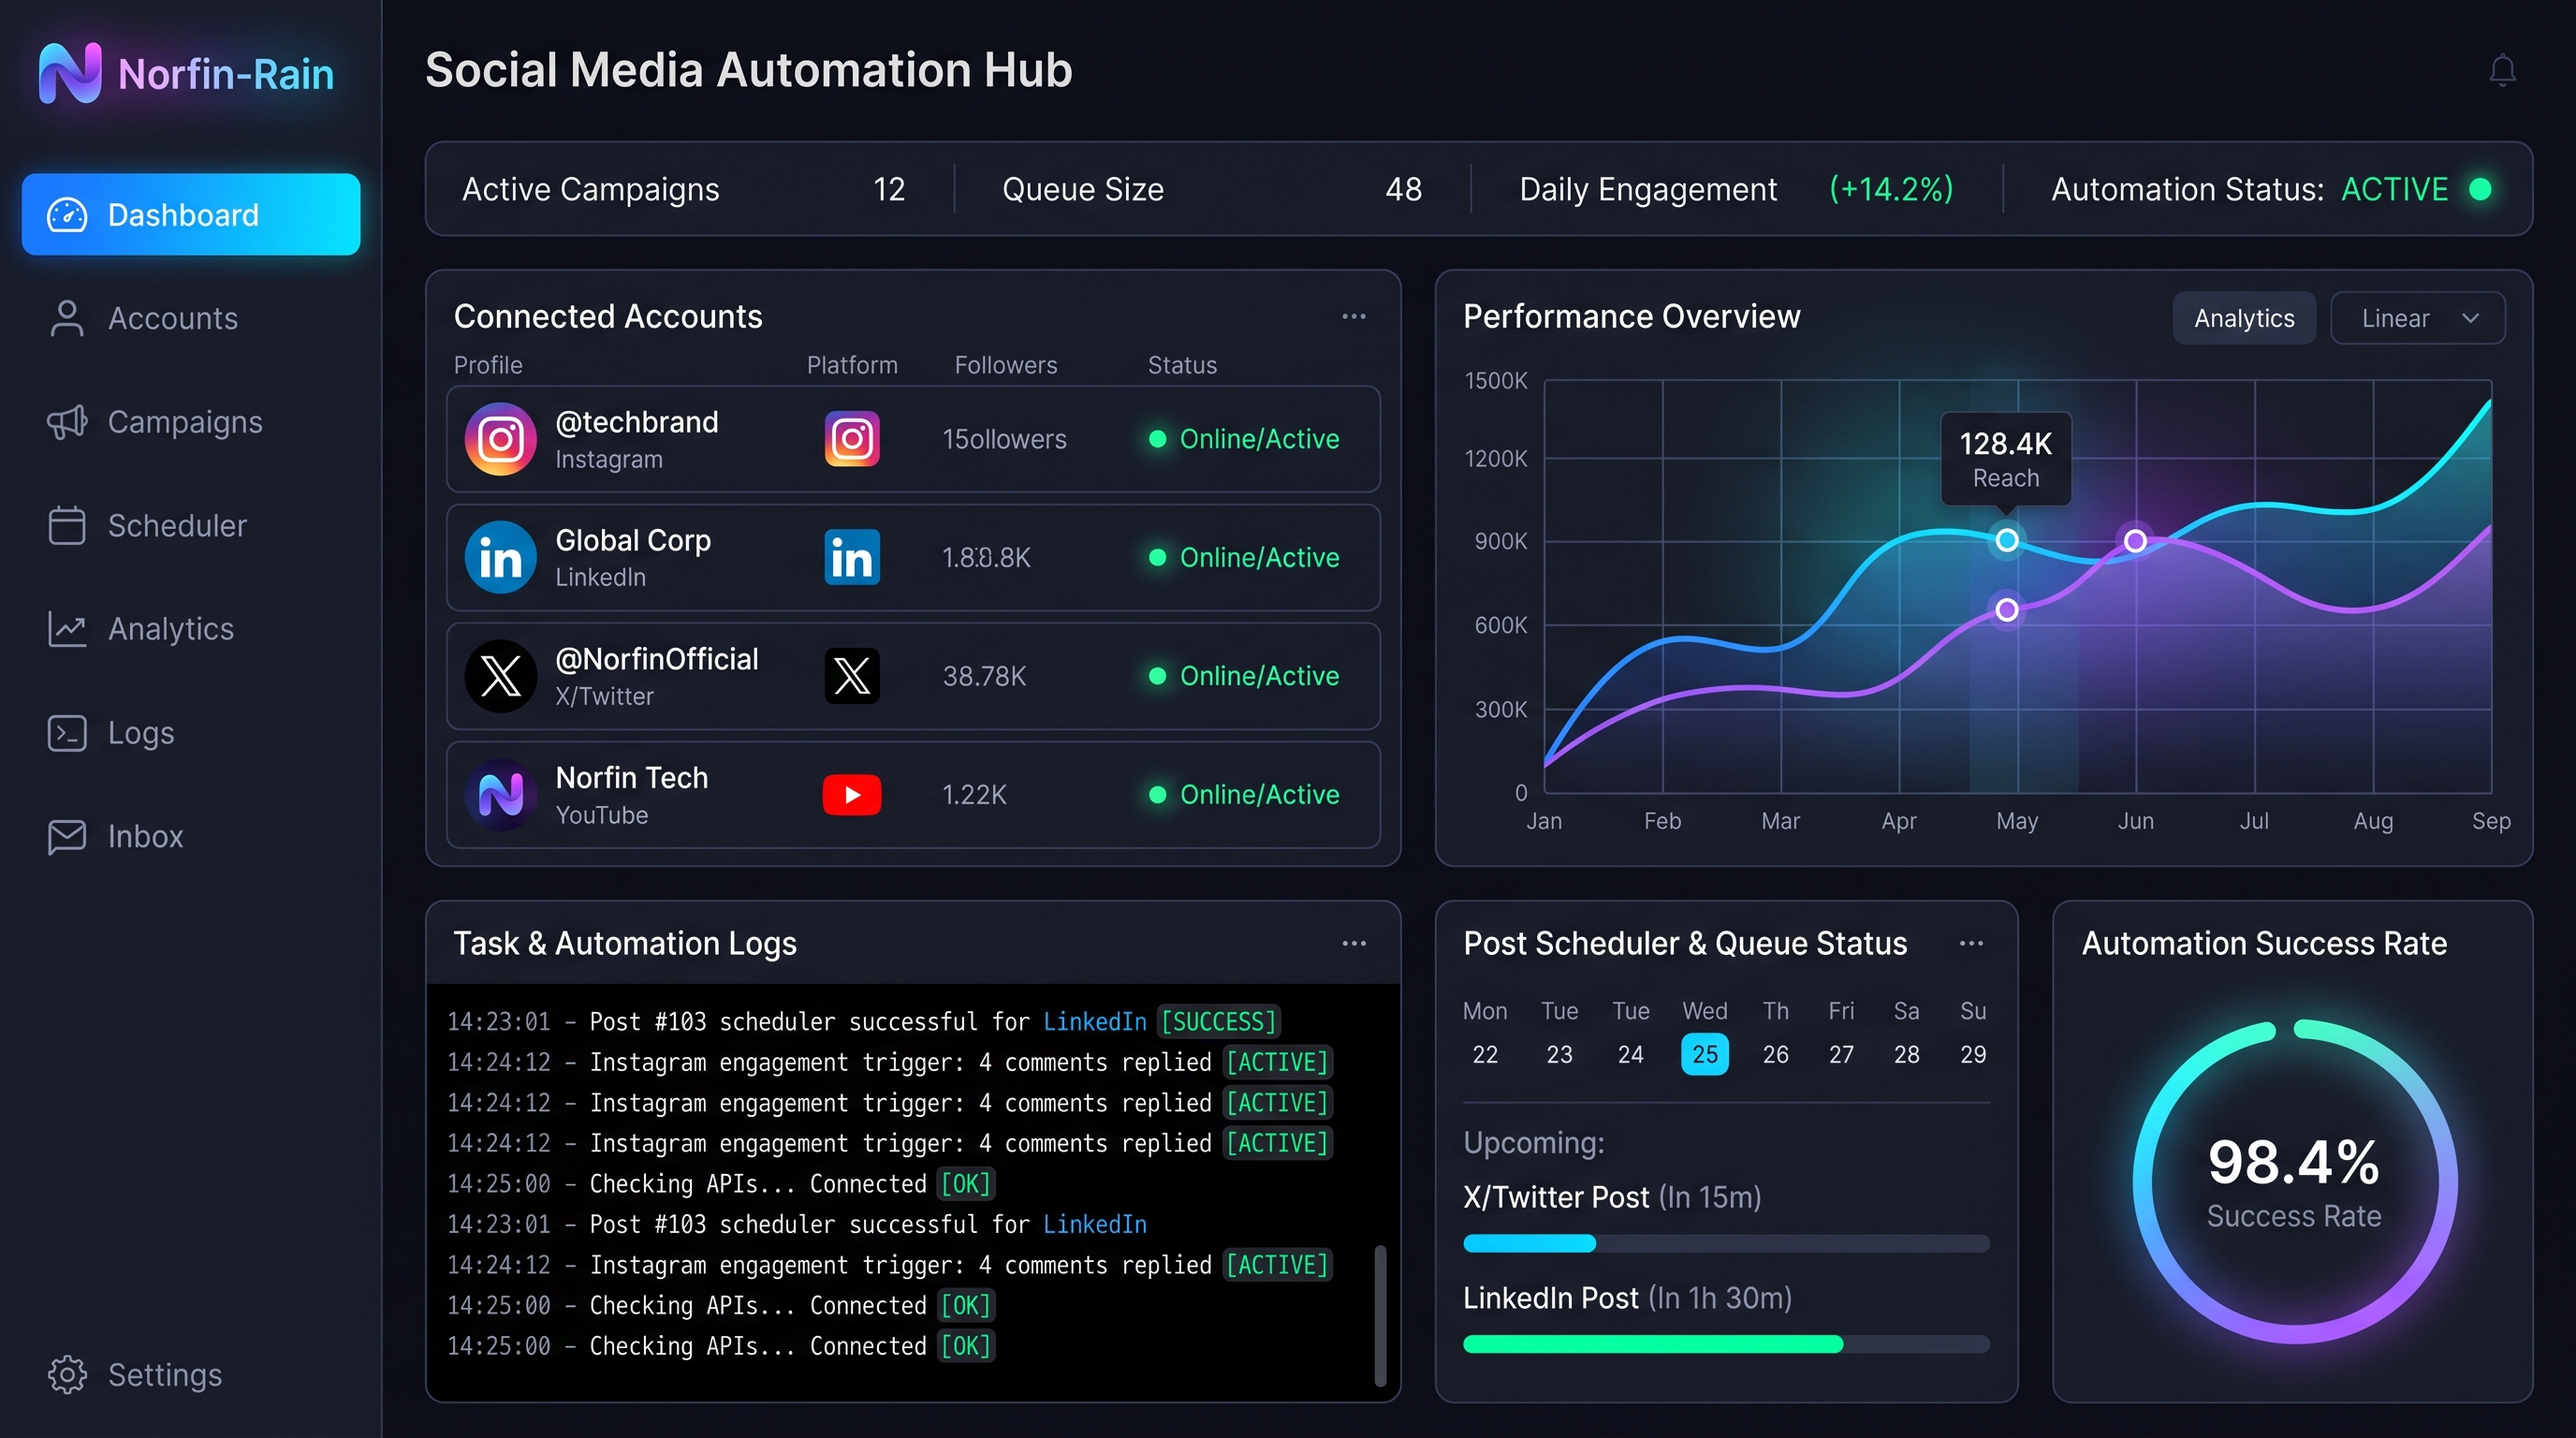
Task: Click the Norfin-Rain logo
Action: tap(186, 73)
